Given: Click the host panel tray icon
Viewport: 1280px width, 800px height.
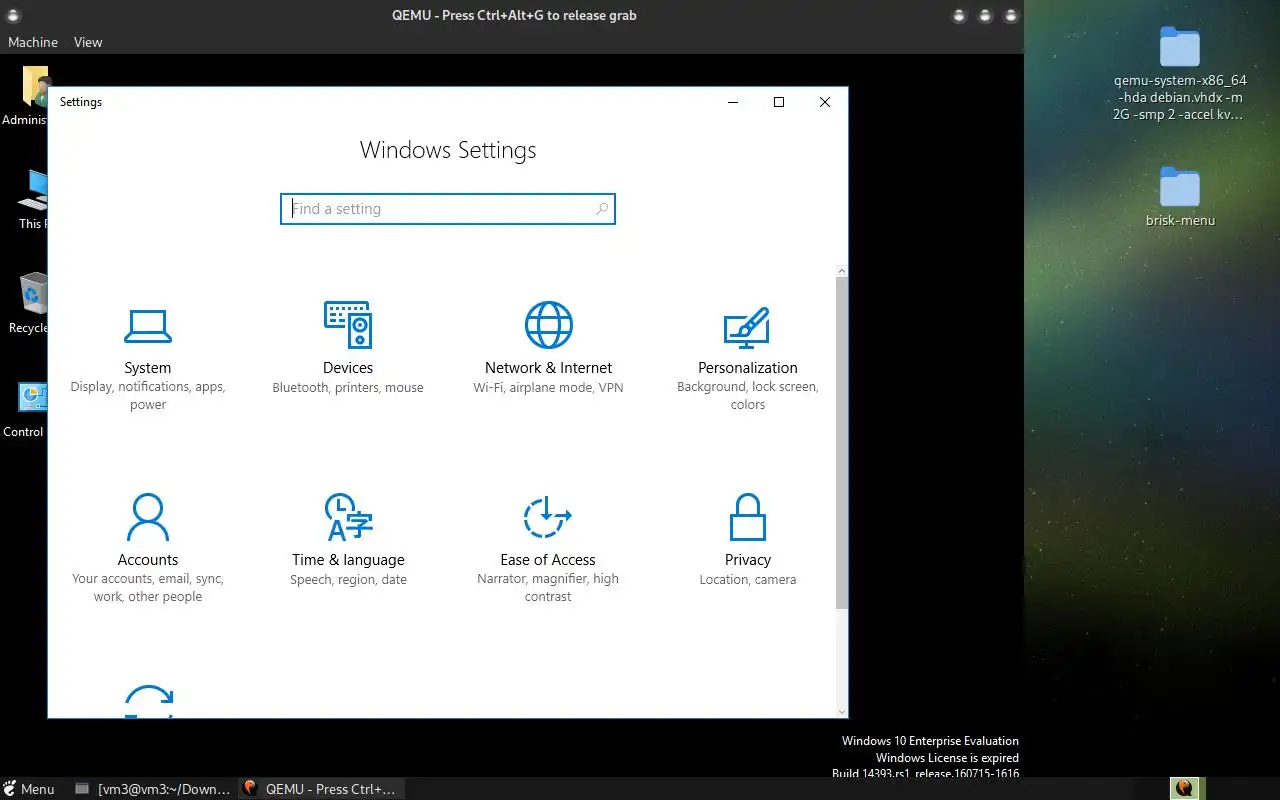Looking at the screenshot, I should [1184, 789].
